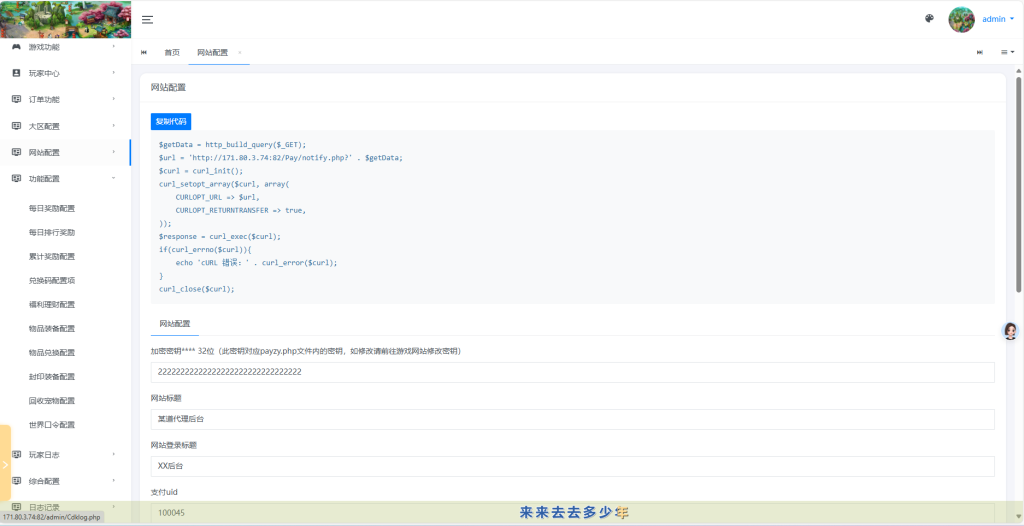Open 兑换码配置项 in the sidebar
1024x526 pixels.
tap(52, 280)
